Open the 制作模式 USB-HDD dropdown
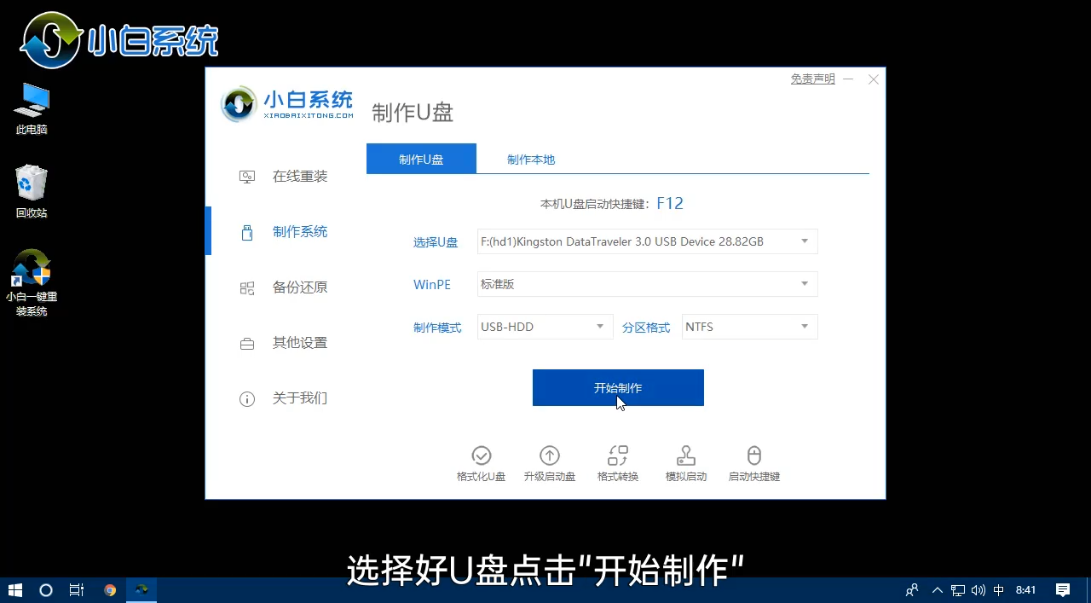This screenshot has height=603, width=1091. (545, 327)
